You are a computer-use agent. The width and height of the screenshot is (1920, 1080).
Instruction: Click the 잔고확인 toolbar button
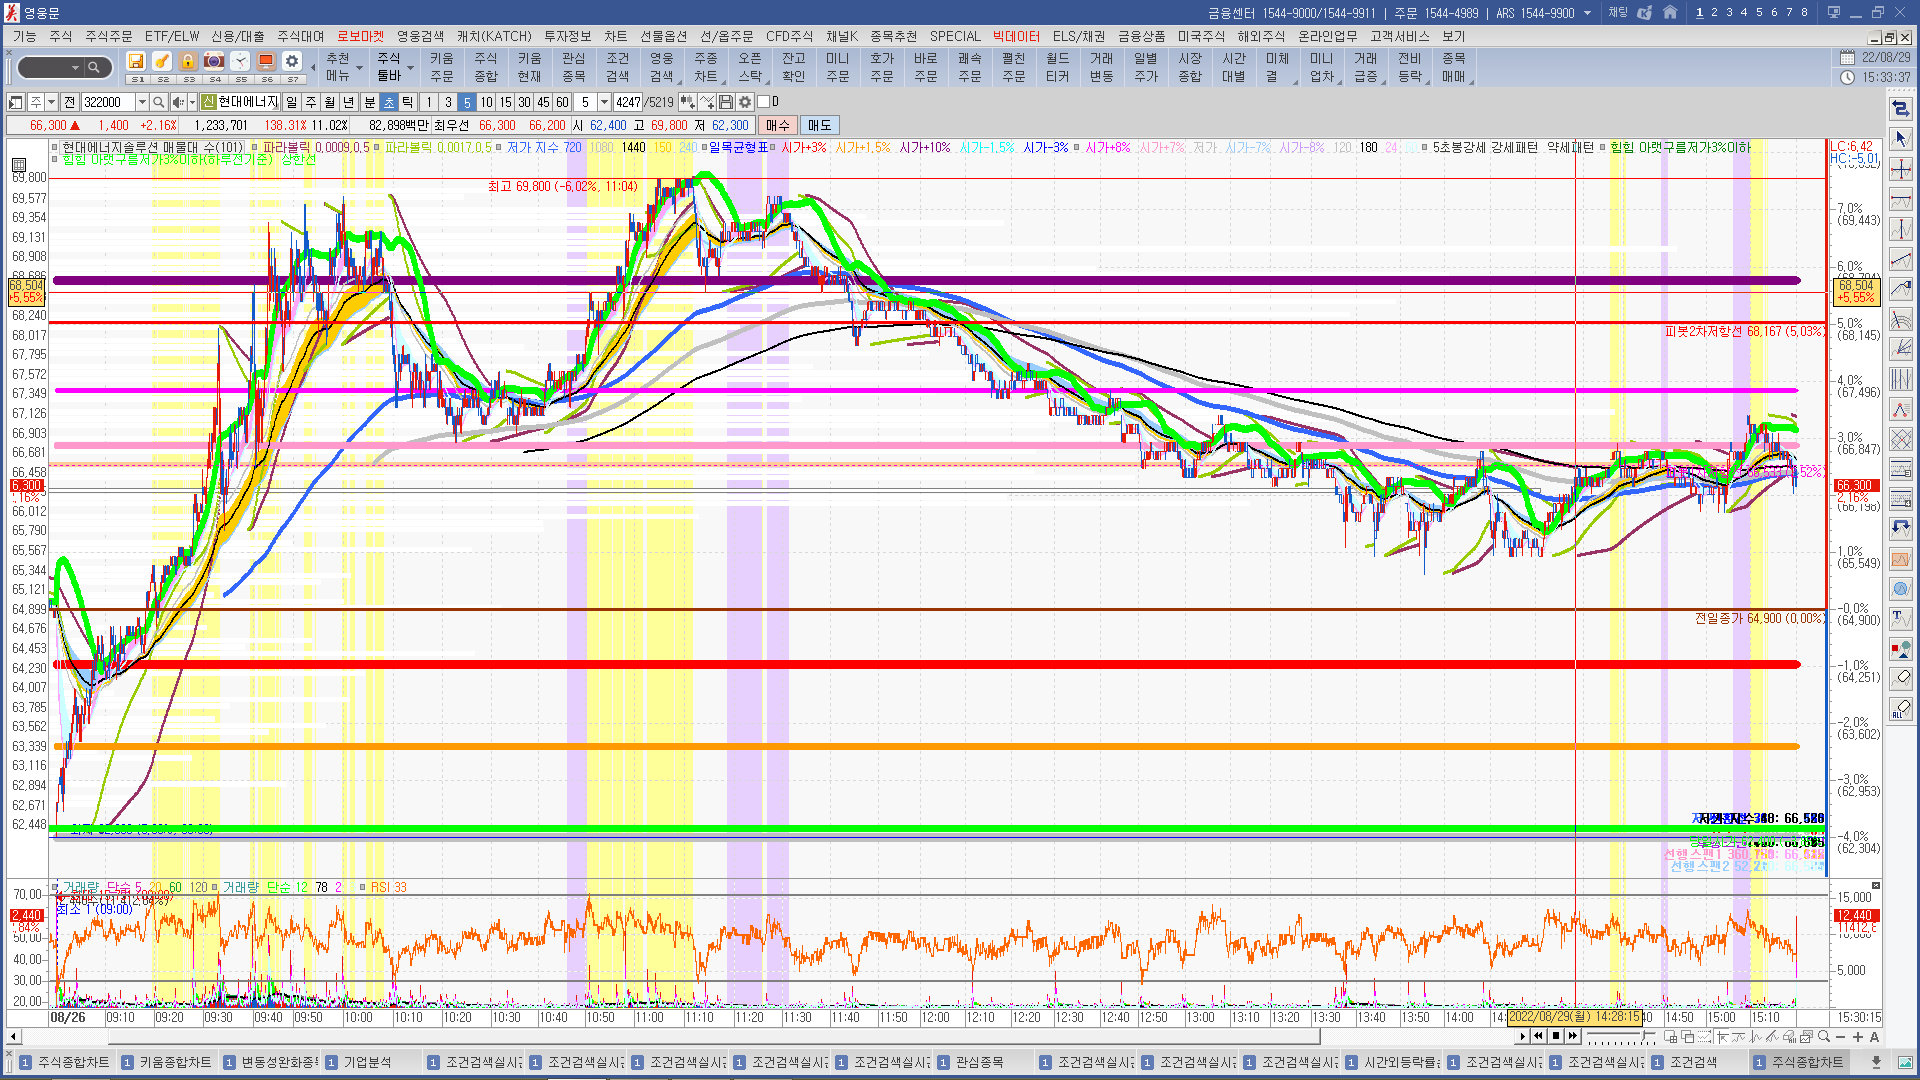coord(794,67)
